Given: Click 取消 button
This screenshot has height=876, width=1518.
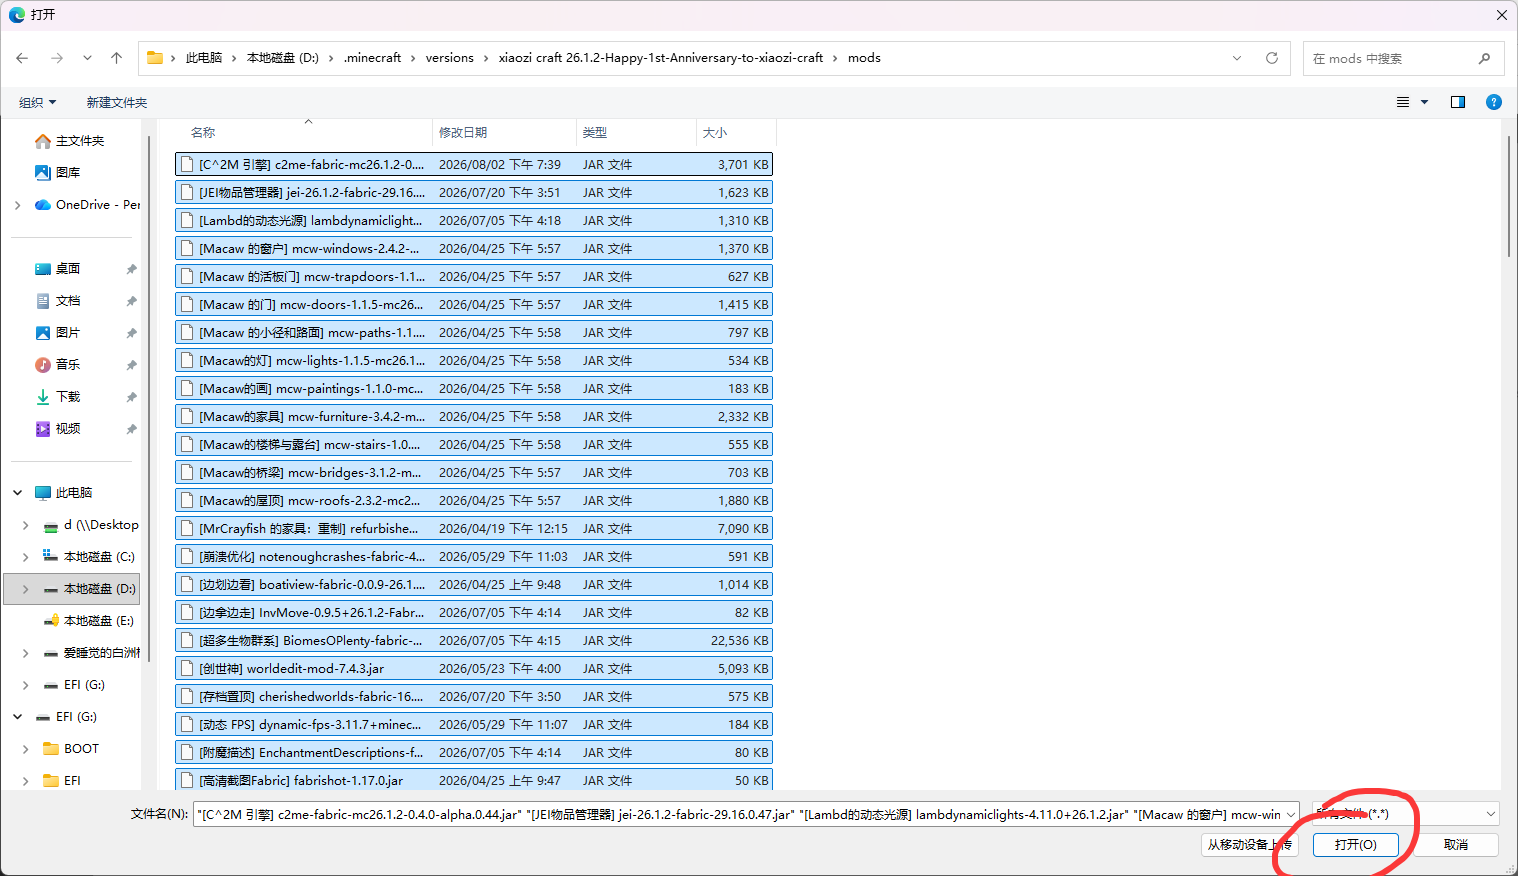Looking at the screenshot, I should 1456,845.
